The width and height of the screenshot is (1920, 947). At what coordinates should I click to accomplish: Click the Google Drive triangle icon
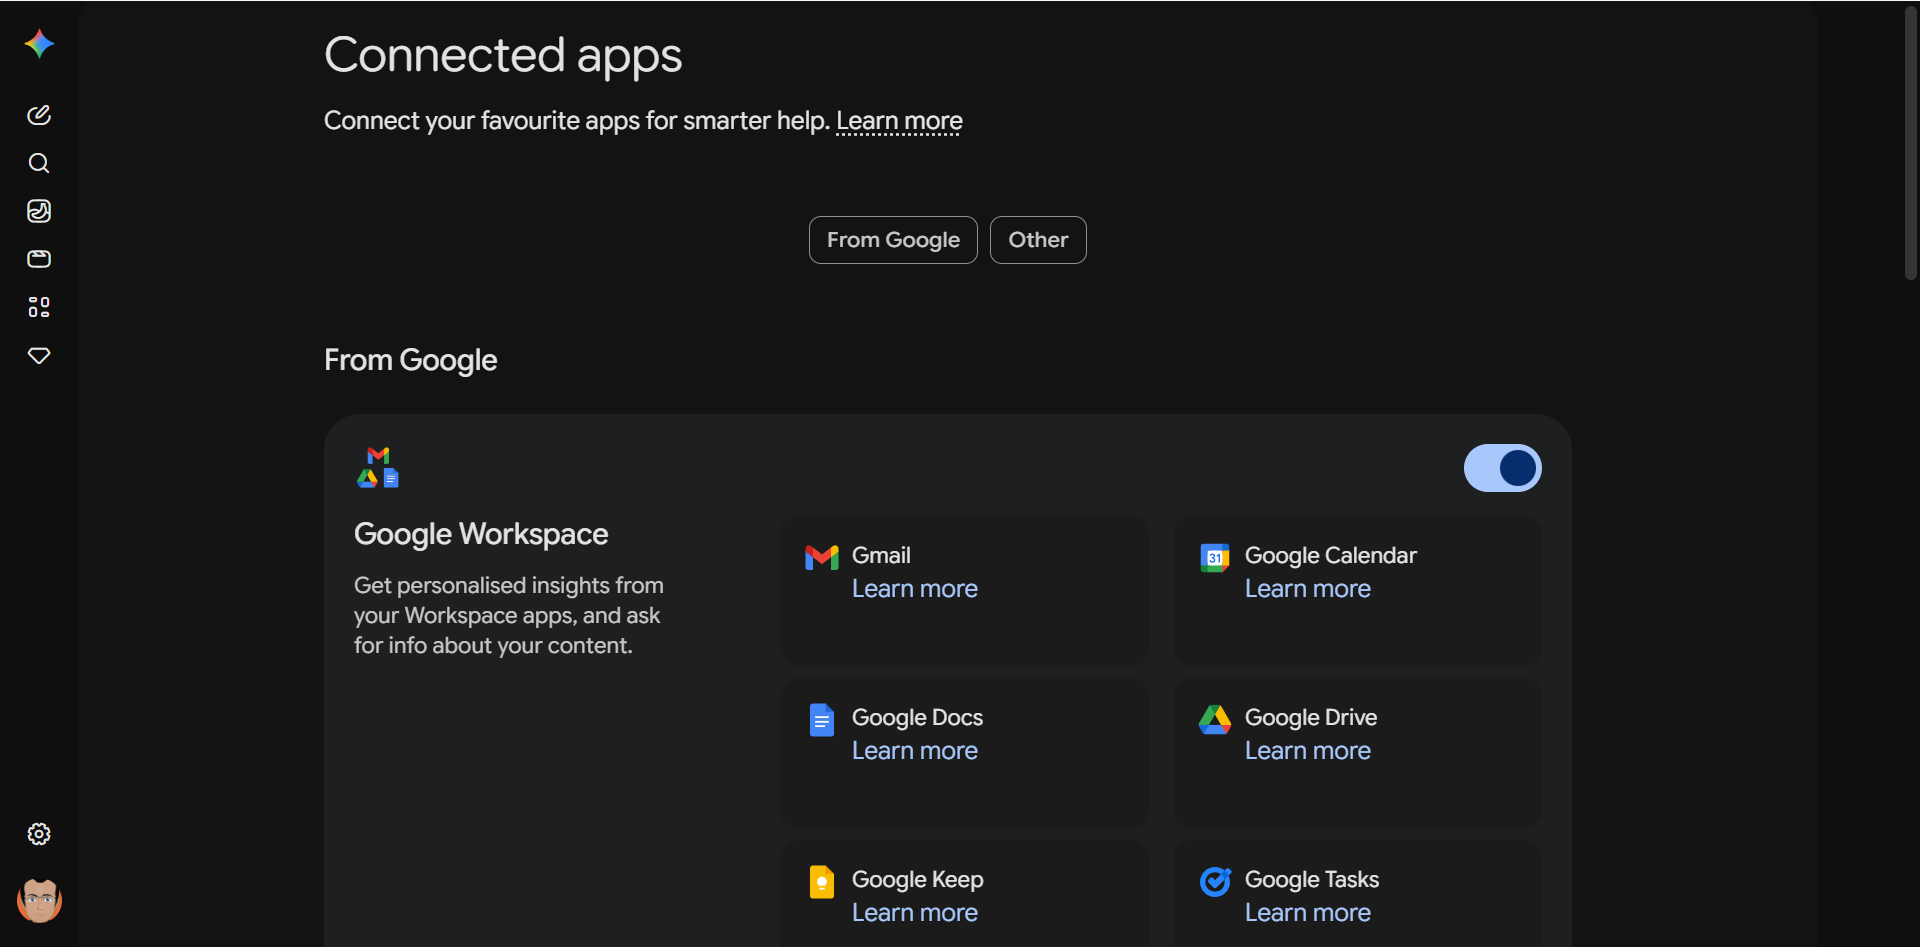point(1215,719)
